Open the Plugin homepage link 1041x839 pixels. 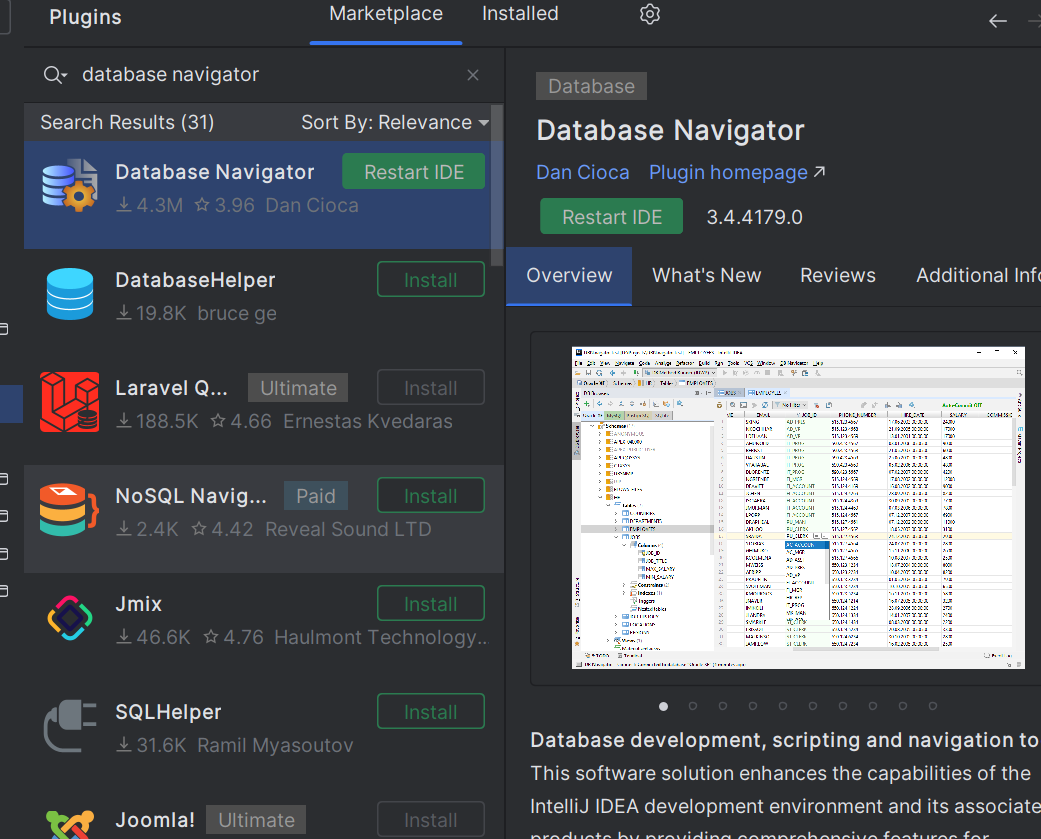(737, 173)
